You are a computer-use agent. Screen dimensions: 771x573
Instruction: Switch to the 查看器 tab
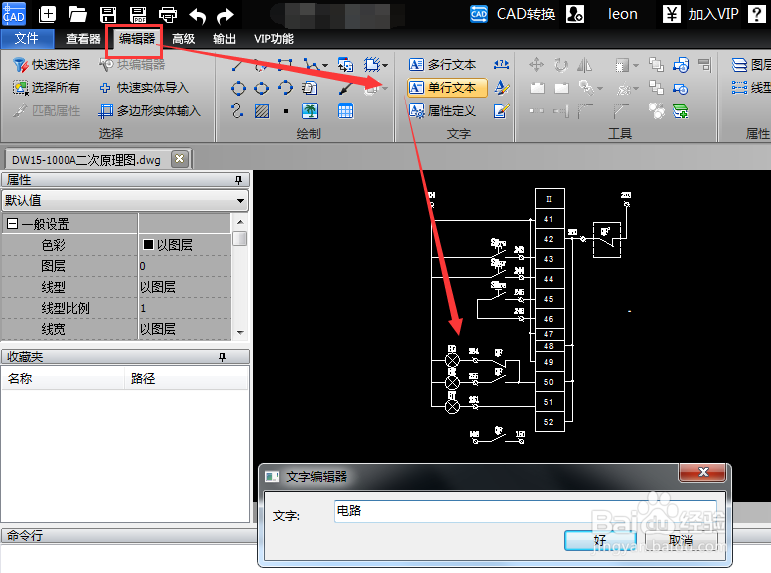83,39
